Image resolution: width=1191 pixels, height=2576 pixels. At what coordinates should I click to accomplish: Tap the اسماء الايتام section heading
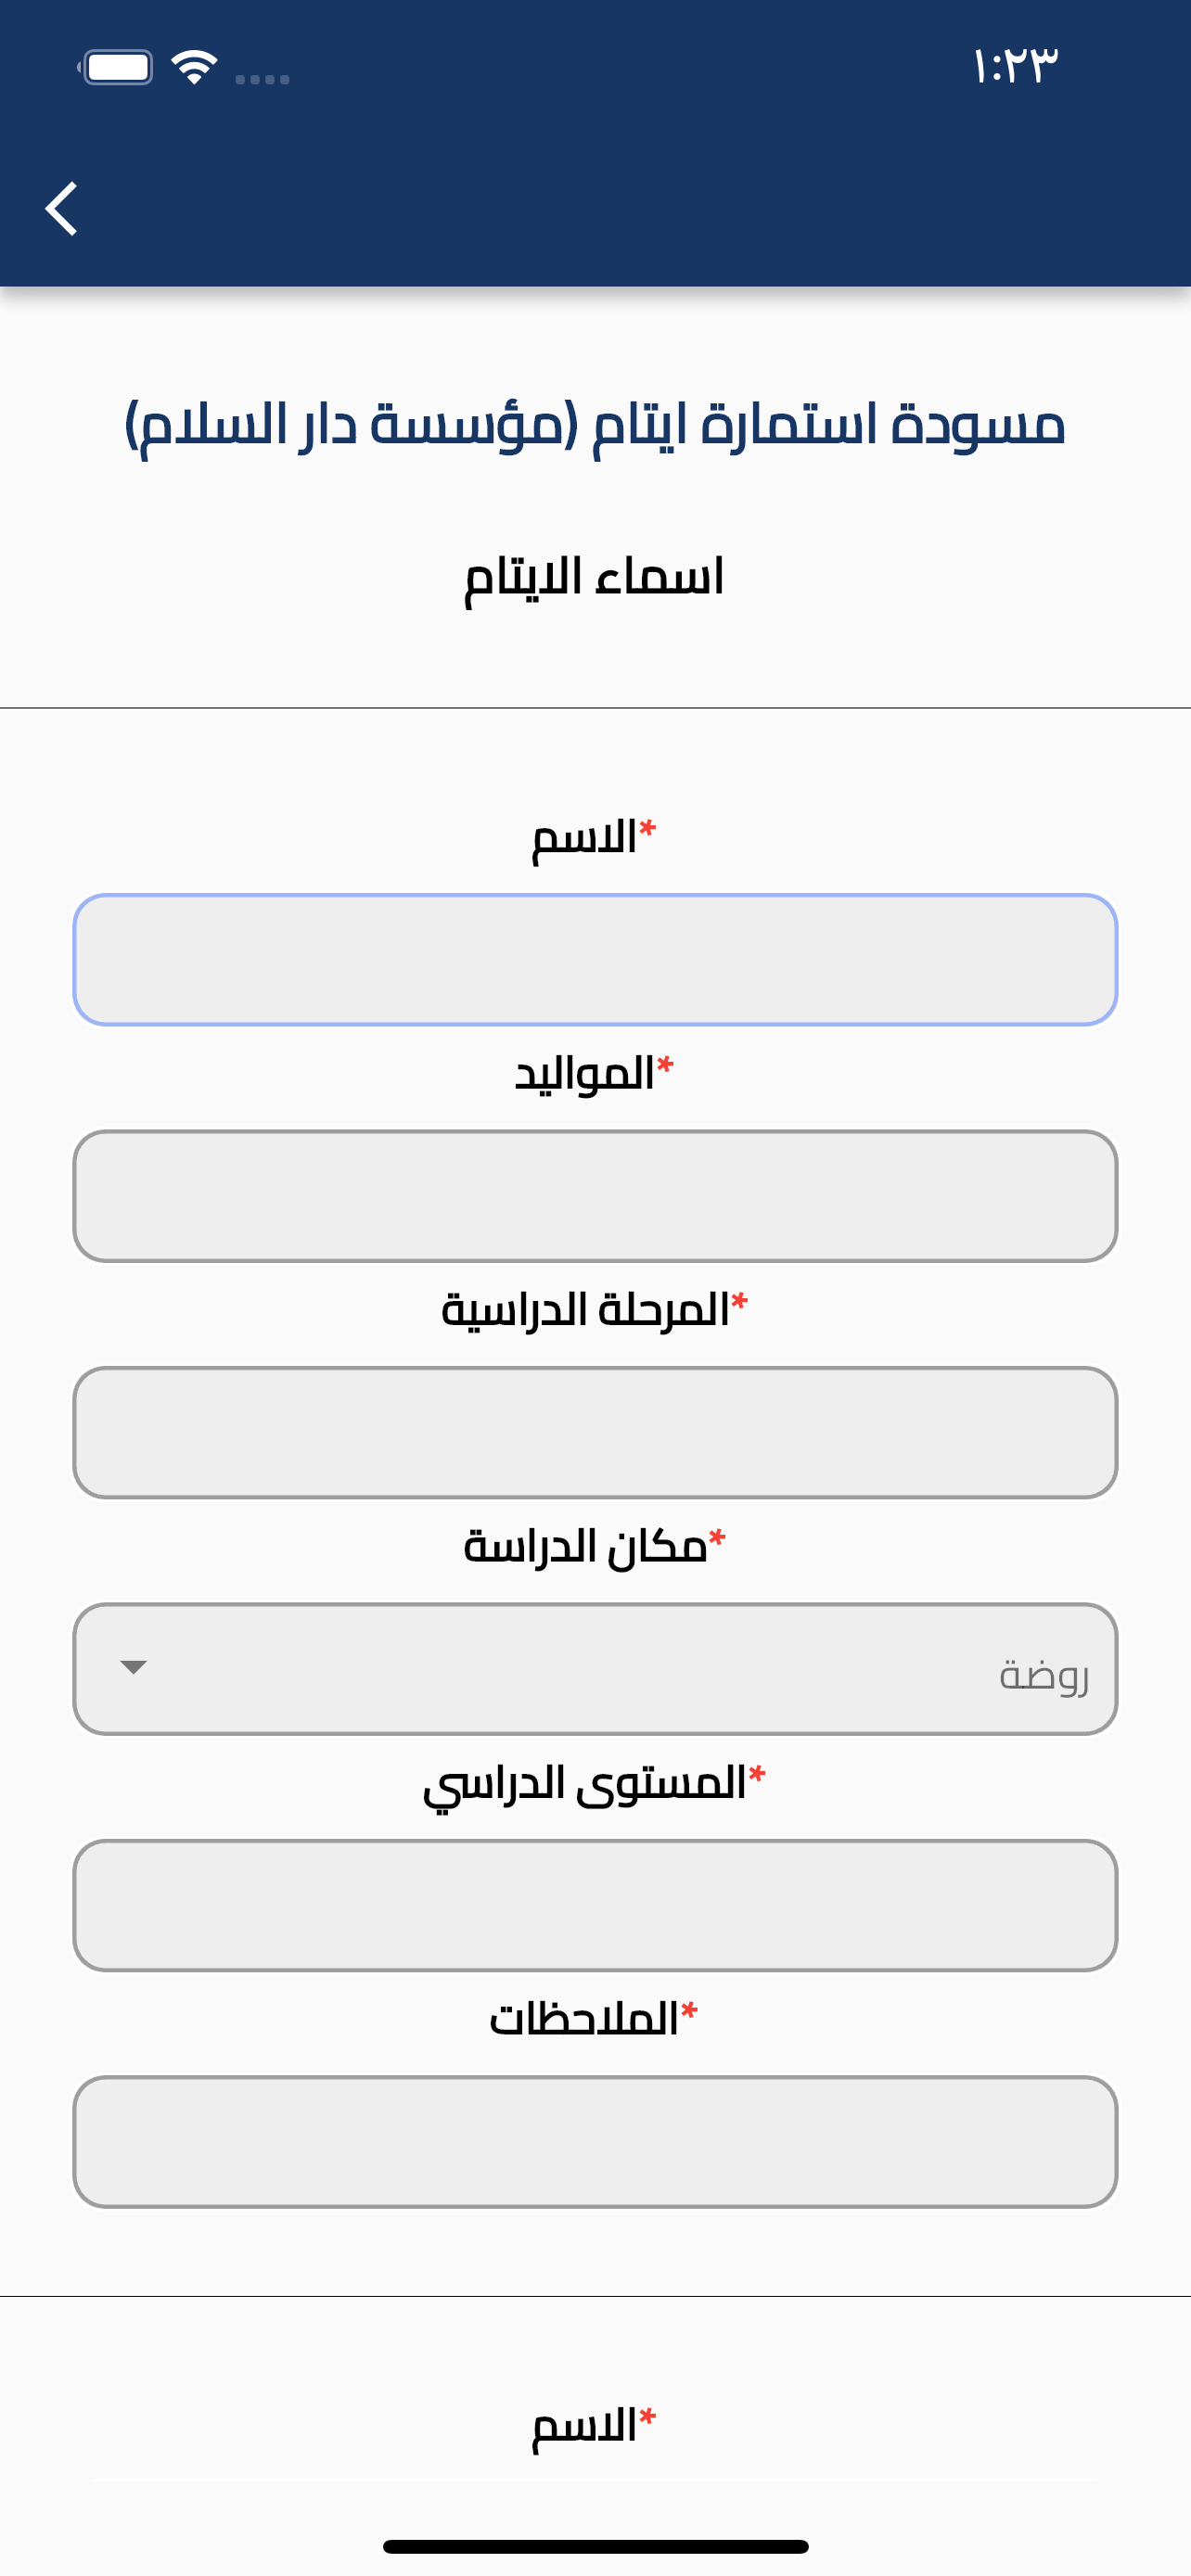pos(594,578)
